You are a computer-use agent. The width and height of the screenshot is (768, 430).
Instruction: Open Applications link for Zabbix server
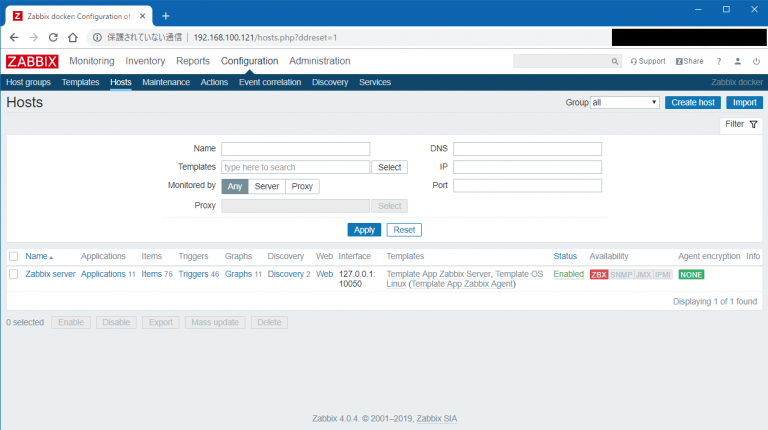103,274
